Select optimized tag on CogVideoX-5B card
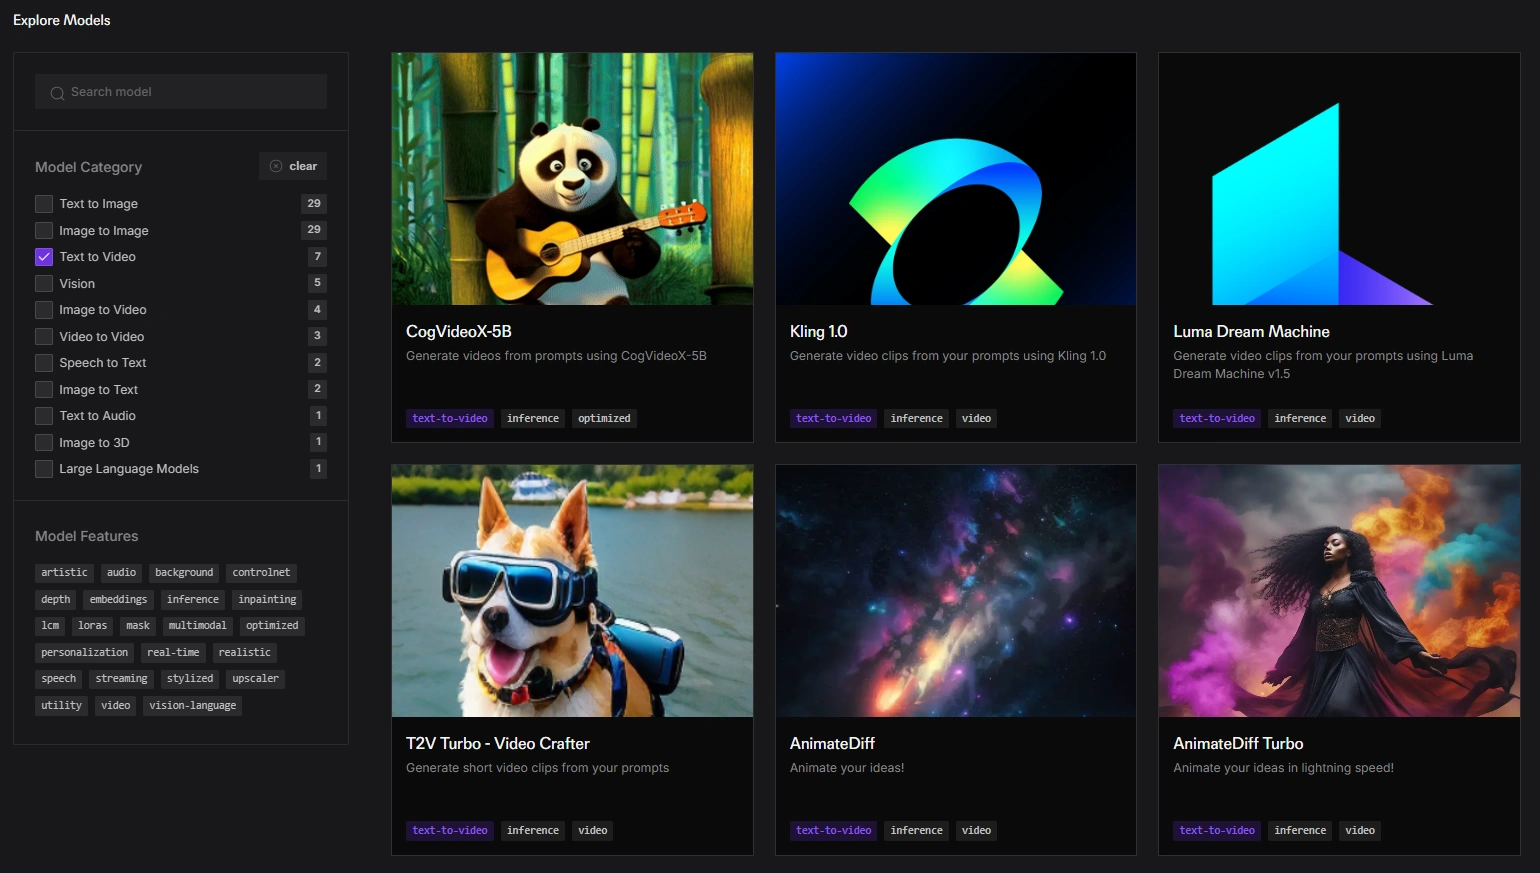 [x=604, y=419]
